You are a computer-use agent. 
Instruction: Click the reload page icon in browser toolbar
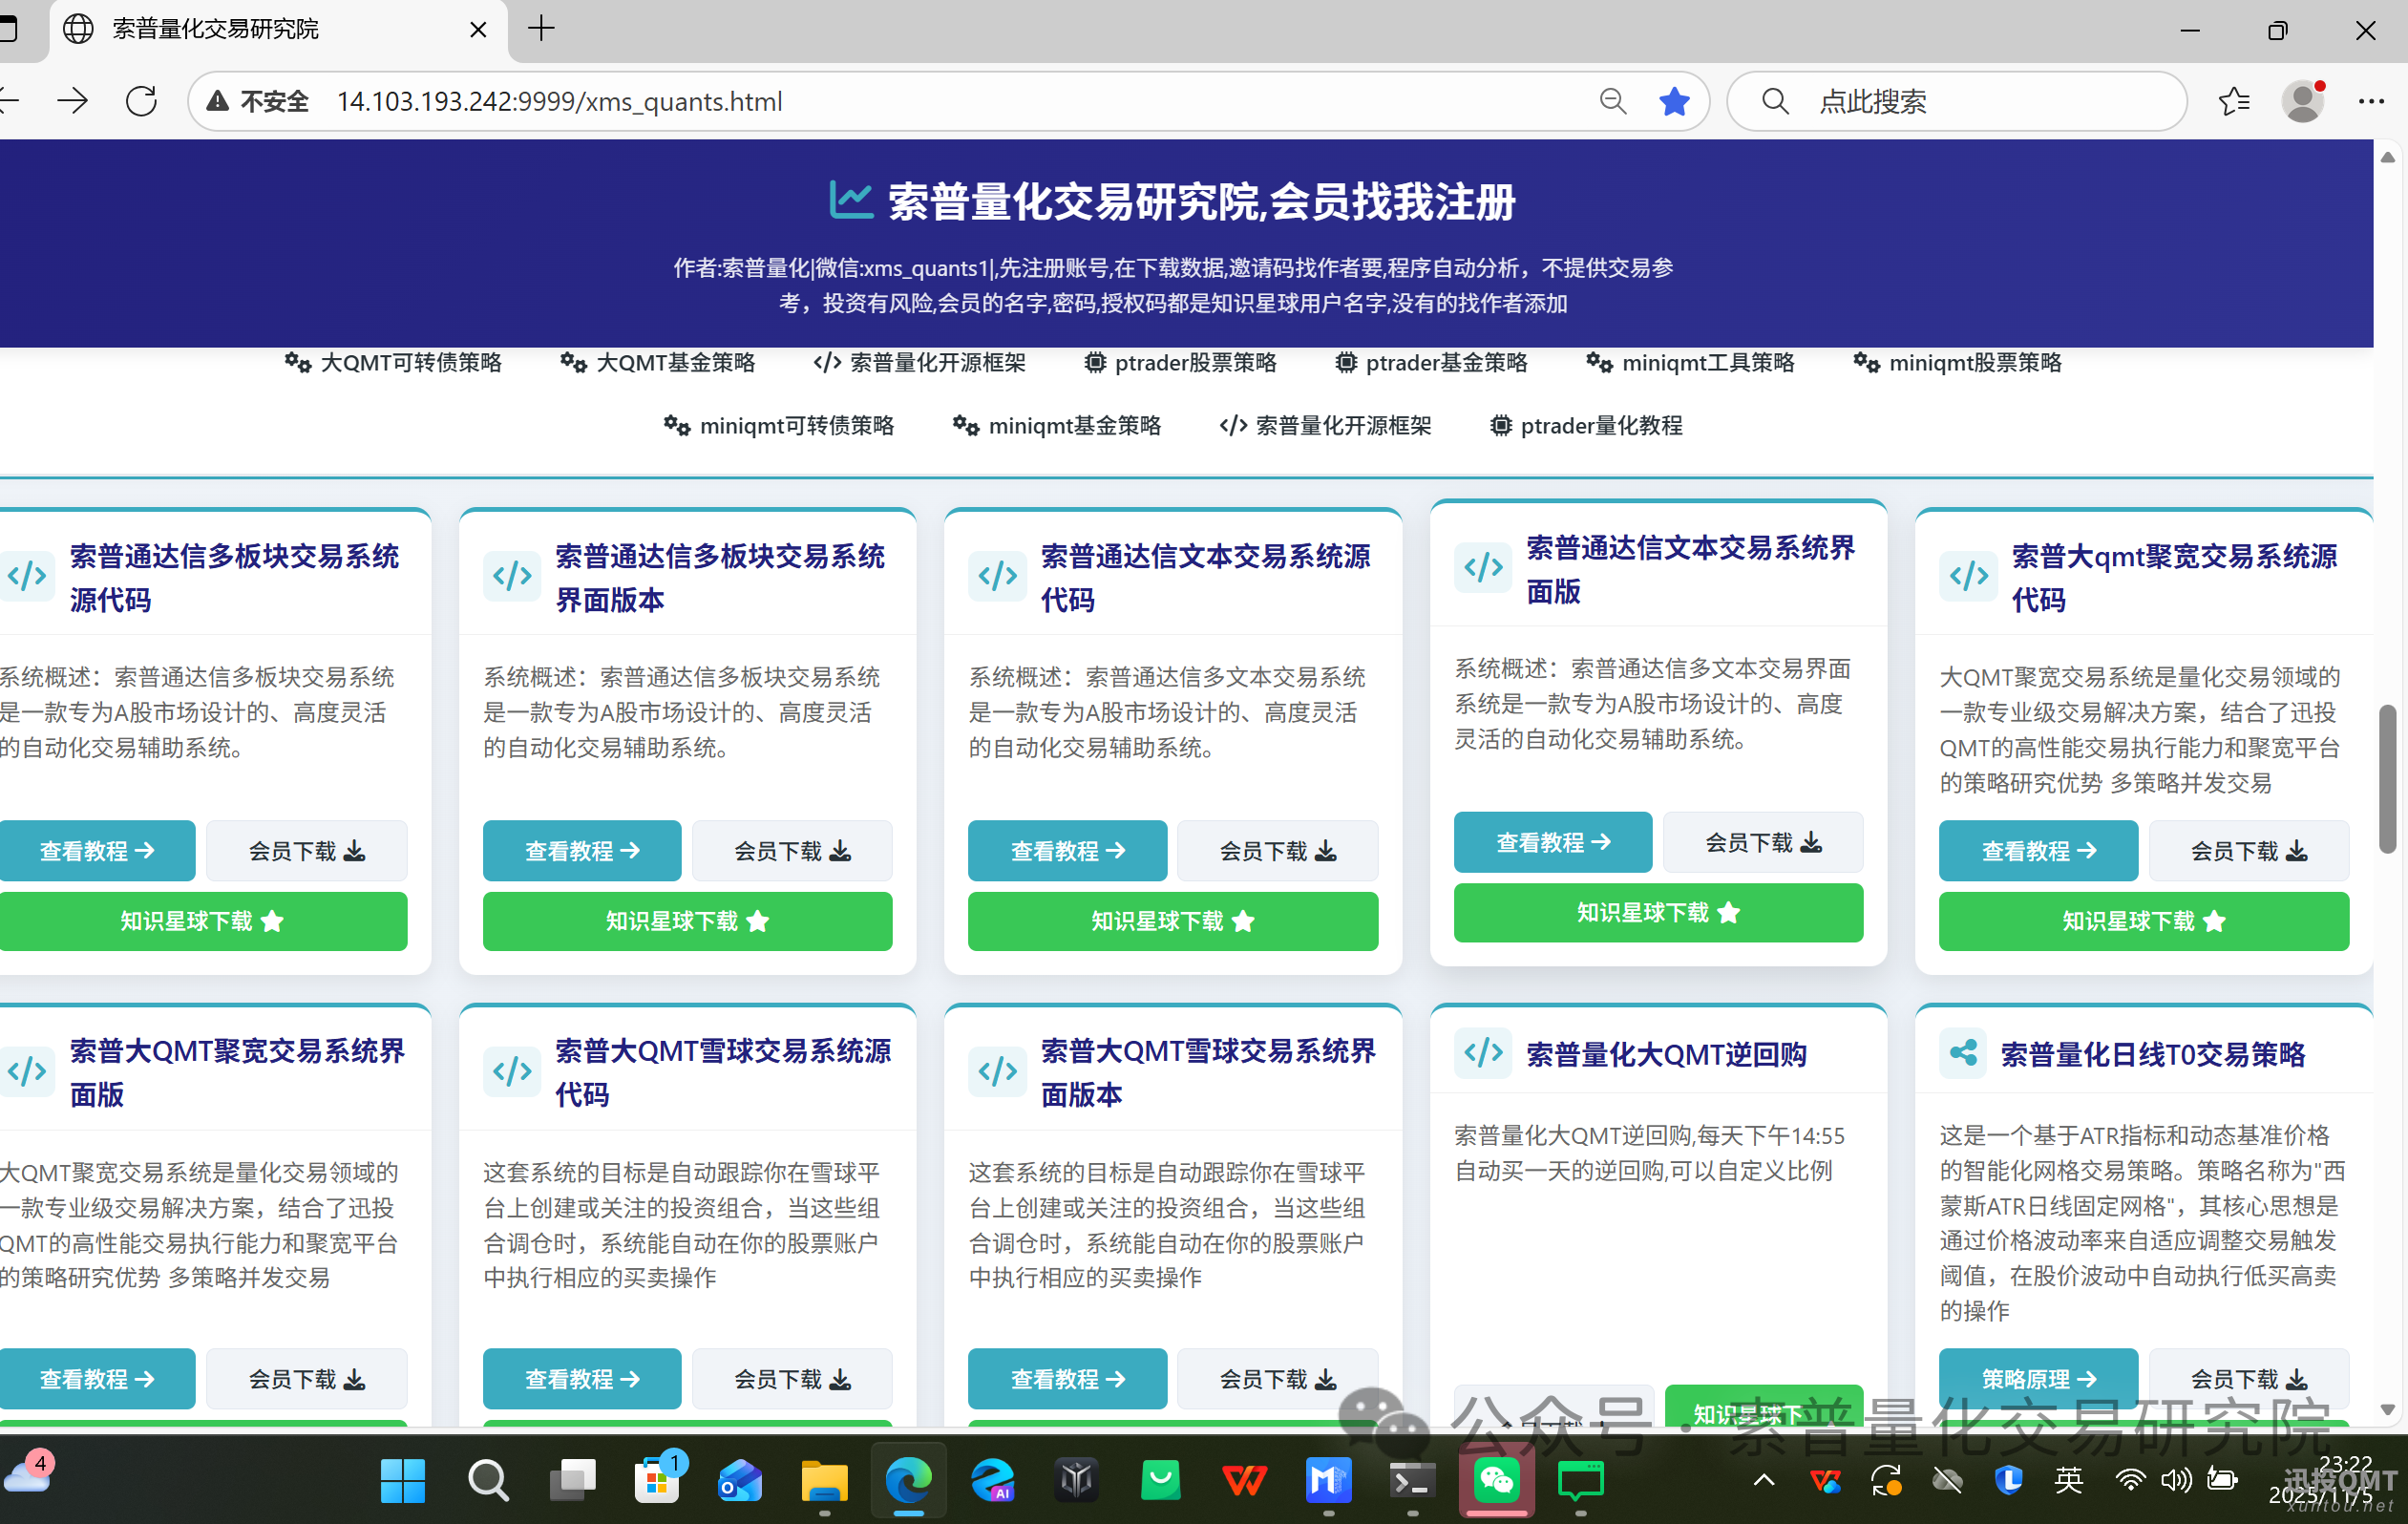(x=141, y=100)
